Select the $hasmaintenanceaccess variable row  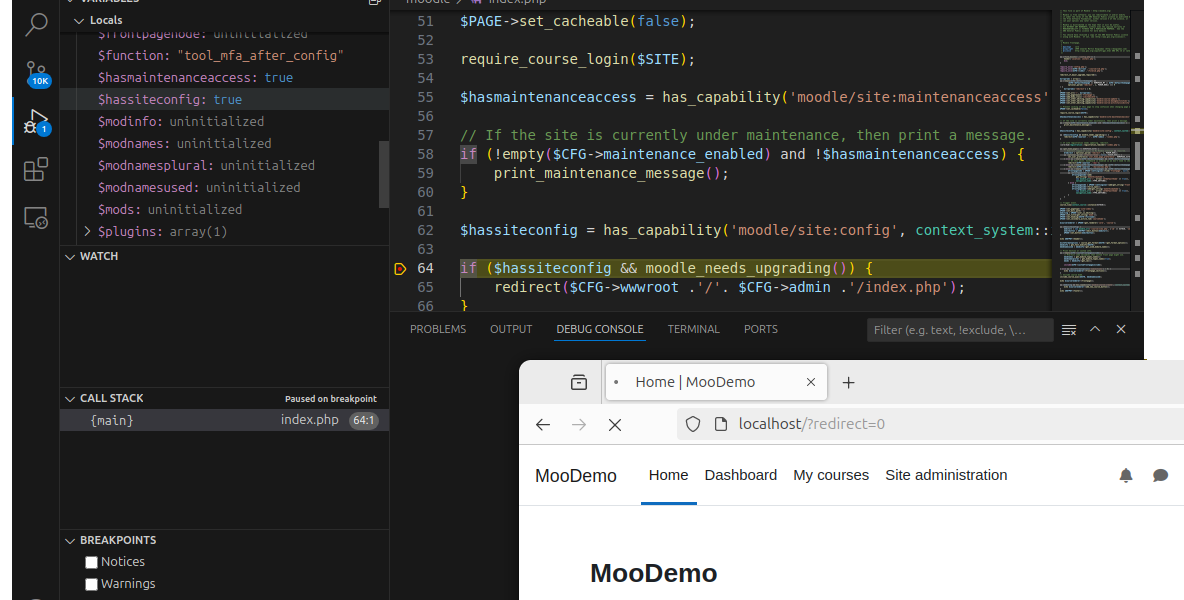point(224,78)
